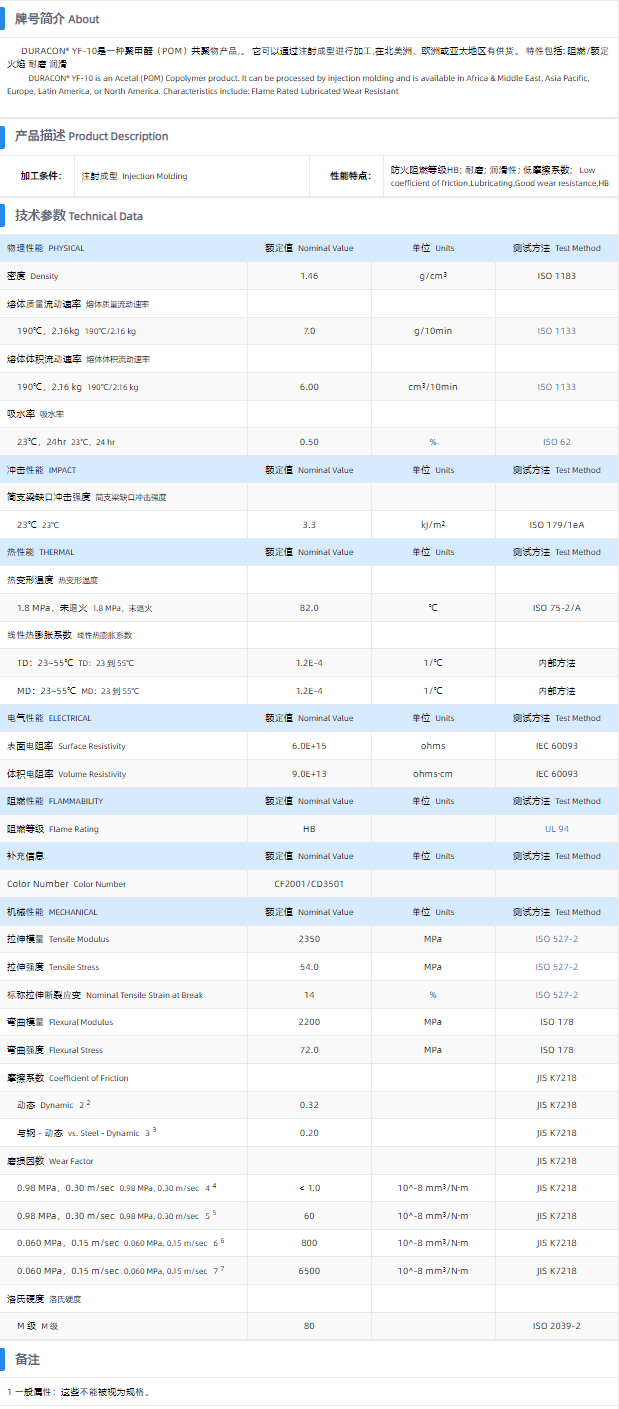Click footnote 7 superscript in the 6500 row
Image resolution: width=619 pixels, height=1409 pixels.
(x=222, y=1269)
